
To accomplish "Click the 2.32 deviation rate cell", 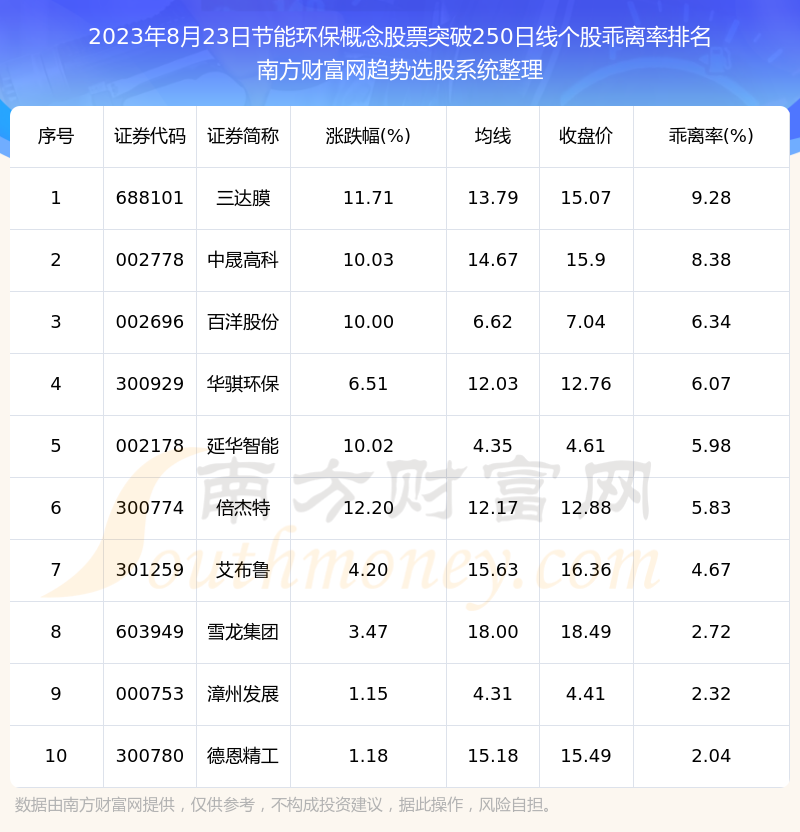I will pos(711,694).
